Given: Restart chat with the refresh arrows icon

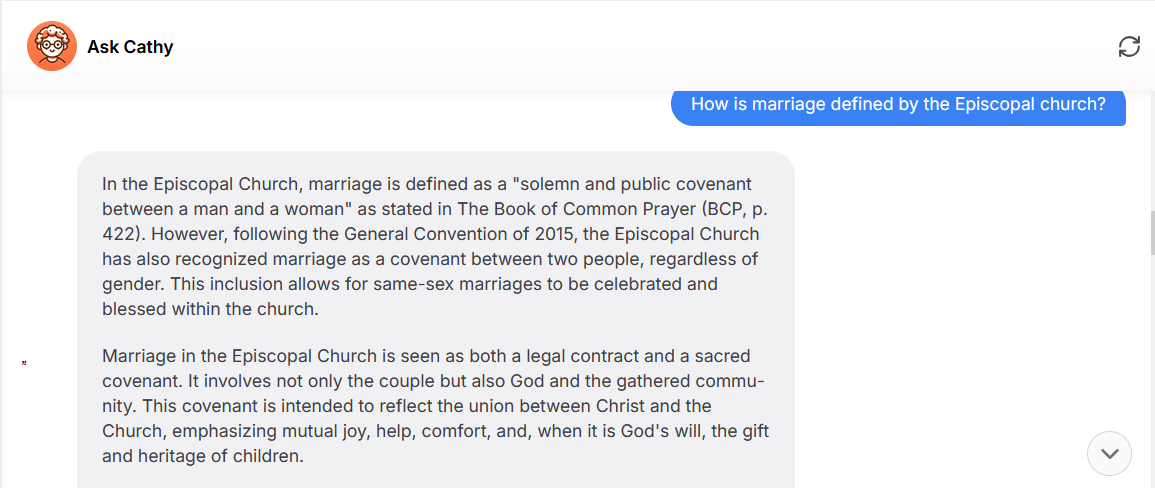Looking at the screenshot, I should tap(1129, 46).
